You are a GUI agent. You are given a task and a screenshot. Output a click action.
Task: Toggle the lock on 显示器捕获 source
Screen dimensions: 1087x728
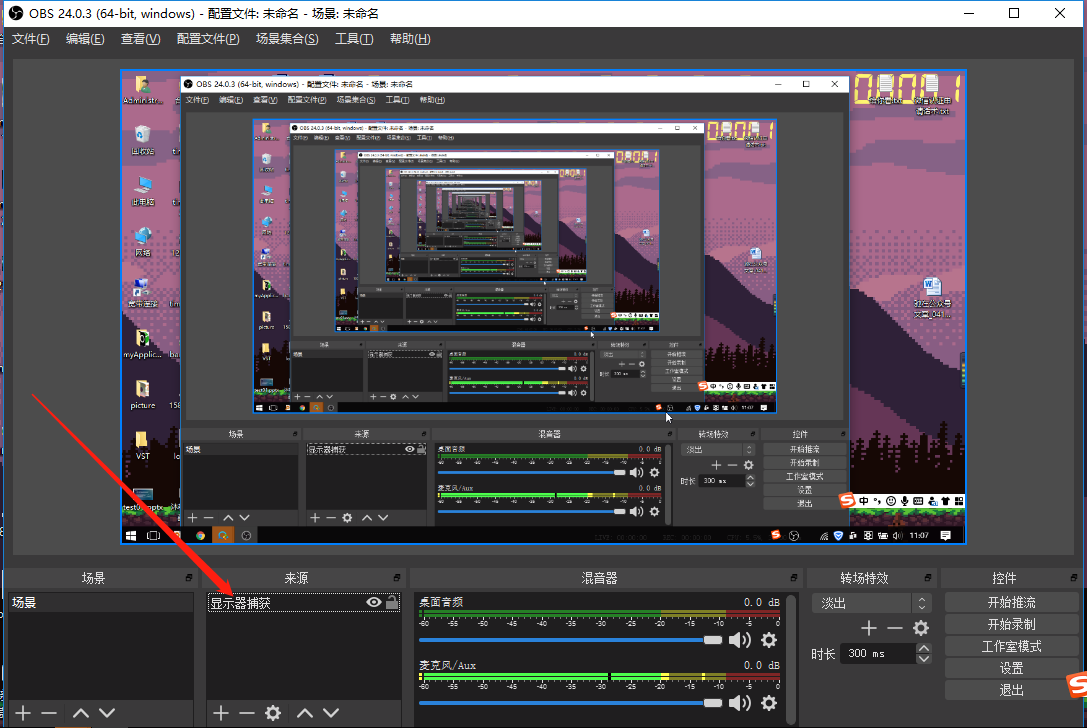point(392,603)
